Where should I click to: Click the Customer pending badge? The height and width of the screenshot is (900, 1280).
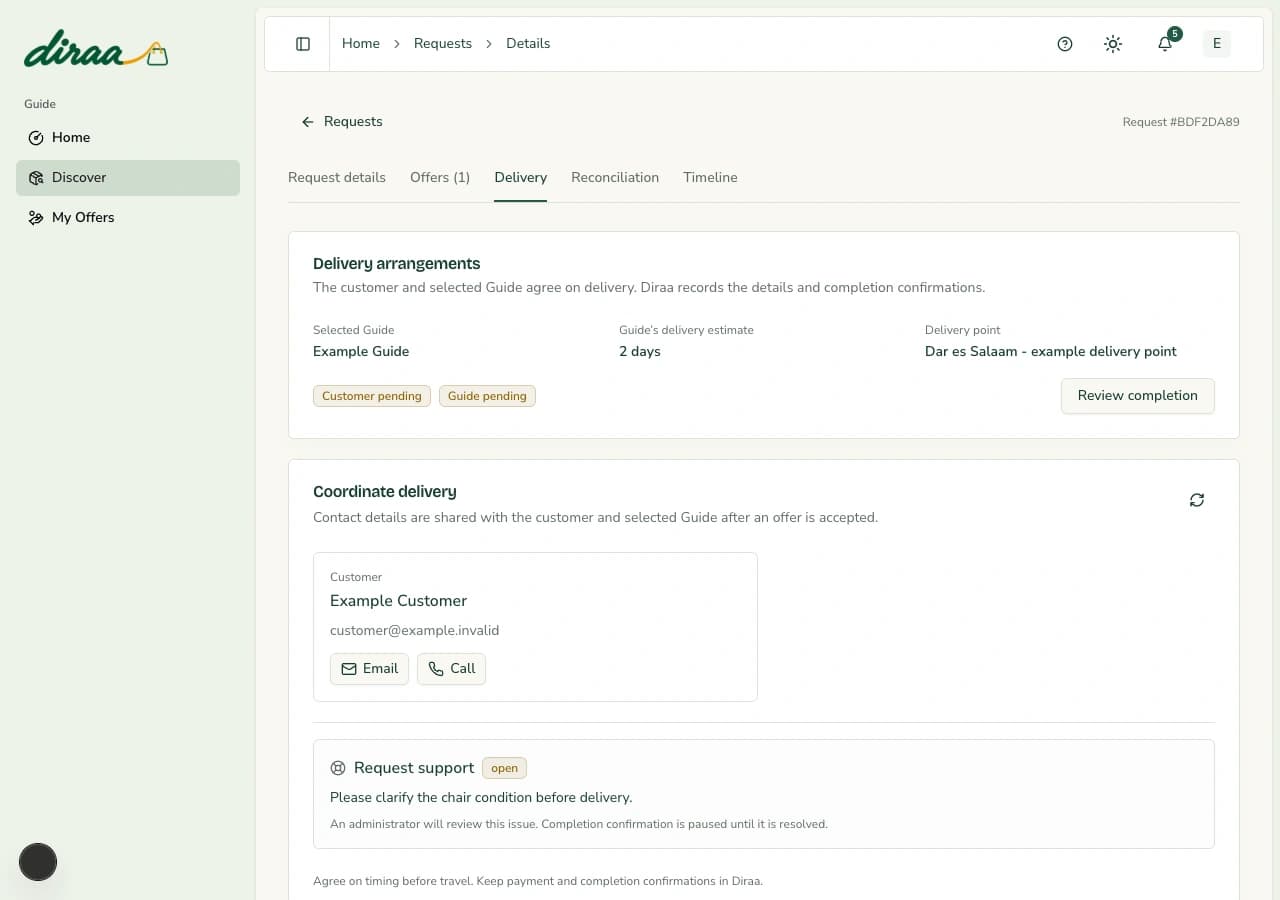(372, 396)
